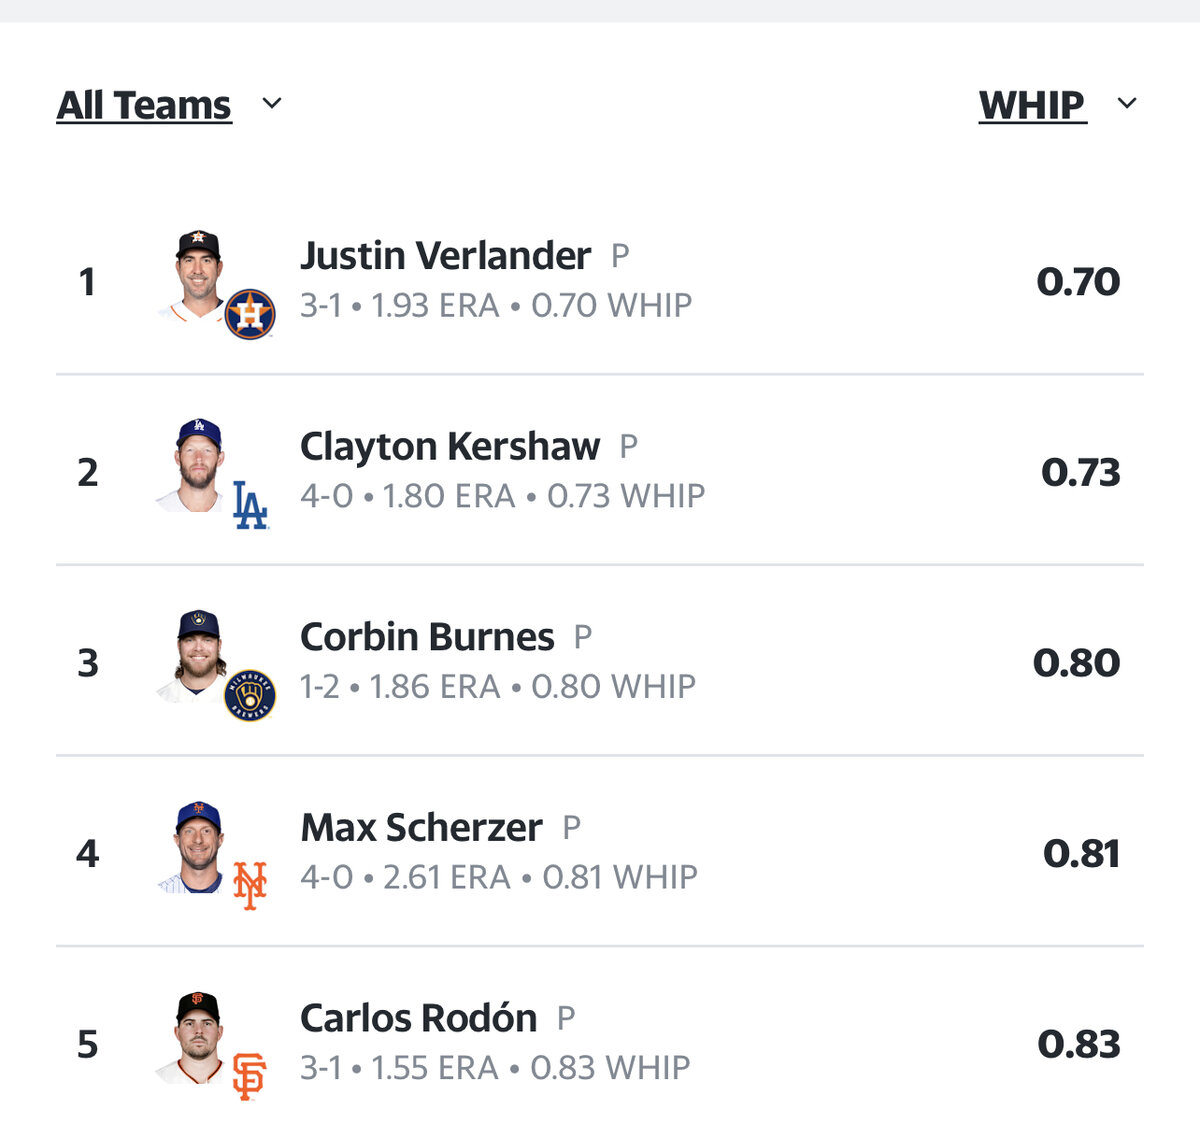Viewport: 1200px width, 1124px height.
Task: Open Clayton Kershaw's headshot photo
Action: coord(197,465)
